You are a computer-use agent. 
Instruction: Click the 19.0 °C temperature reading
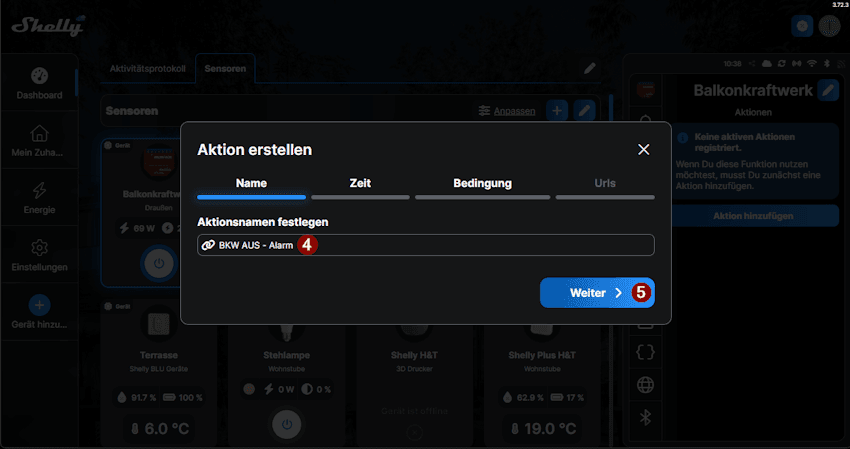(542, 429)
